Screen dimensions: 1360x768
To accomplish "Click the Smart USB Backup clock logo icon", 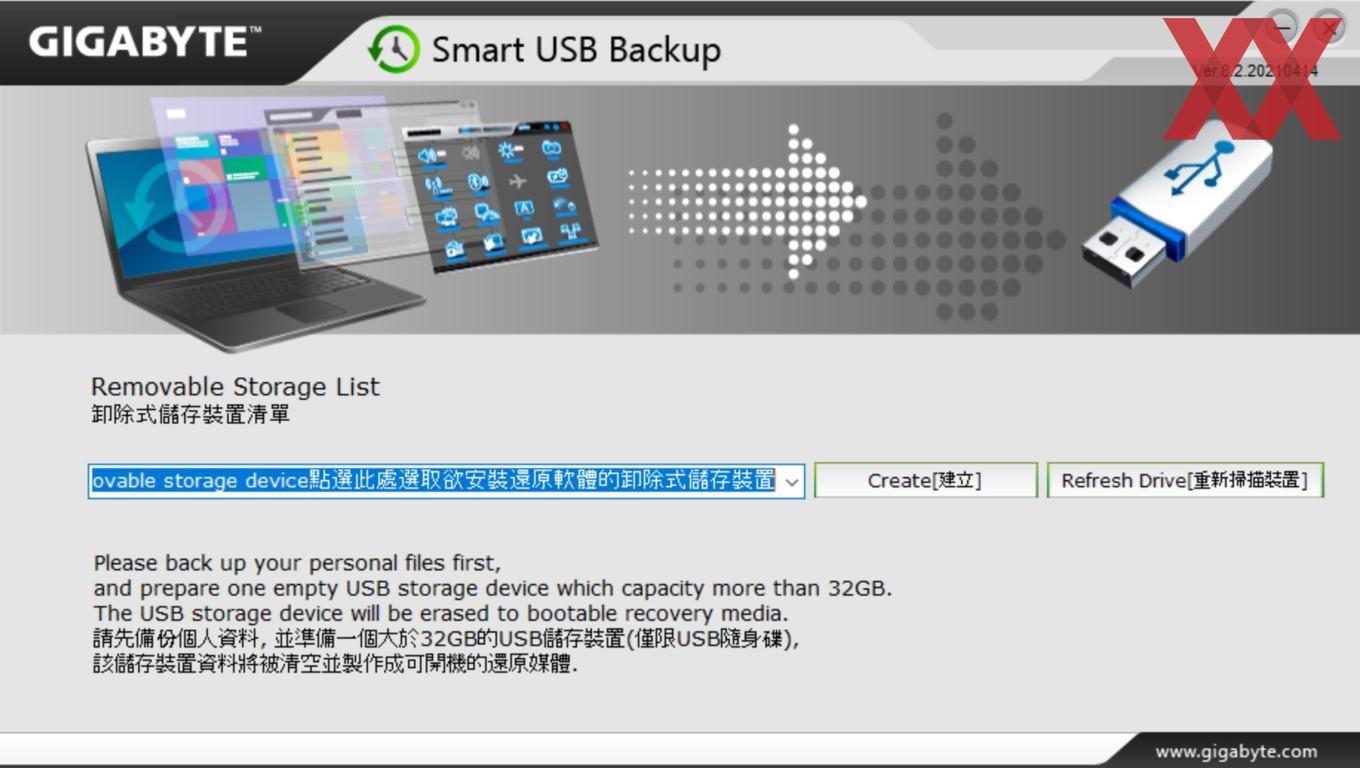I will pos(393,49).
